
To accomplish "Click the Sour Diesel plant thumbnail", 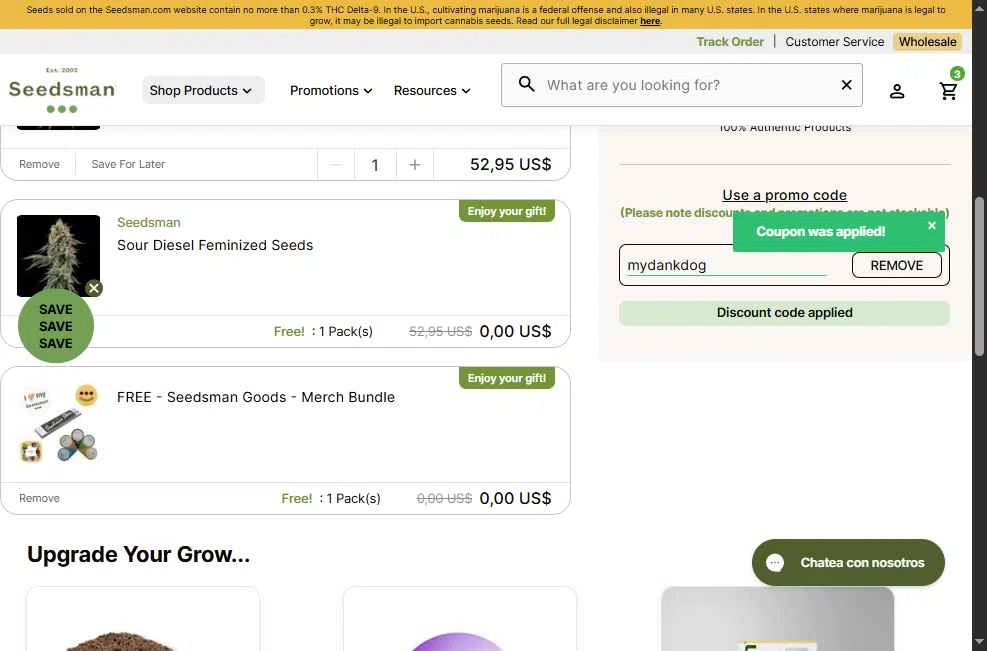I will point(59,256).
